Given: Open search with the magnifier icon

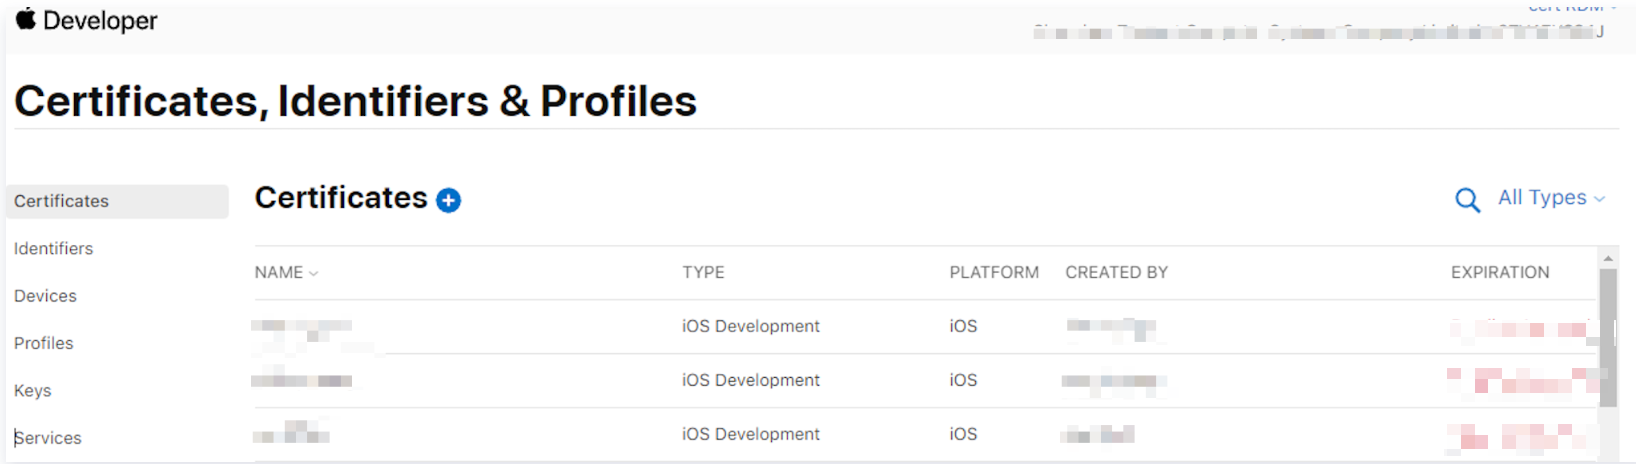Looking at the screenshot, I should pyautogui.click(x=1467, y=200).
